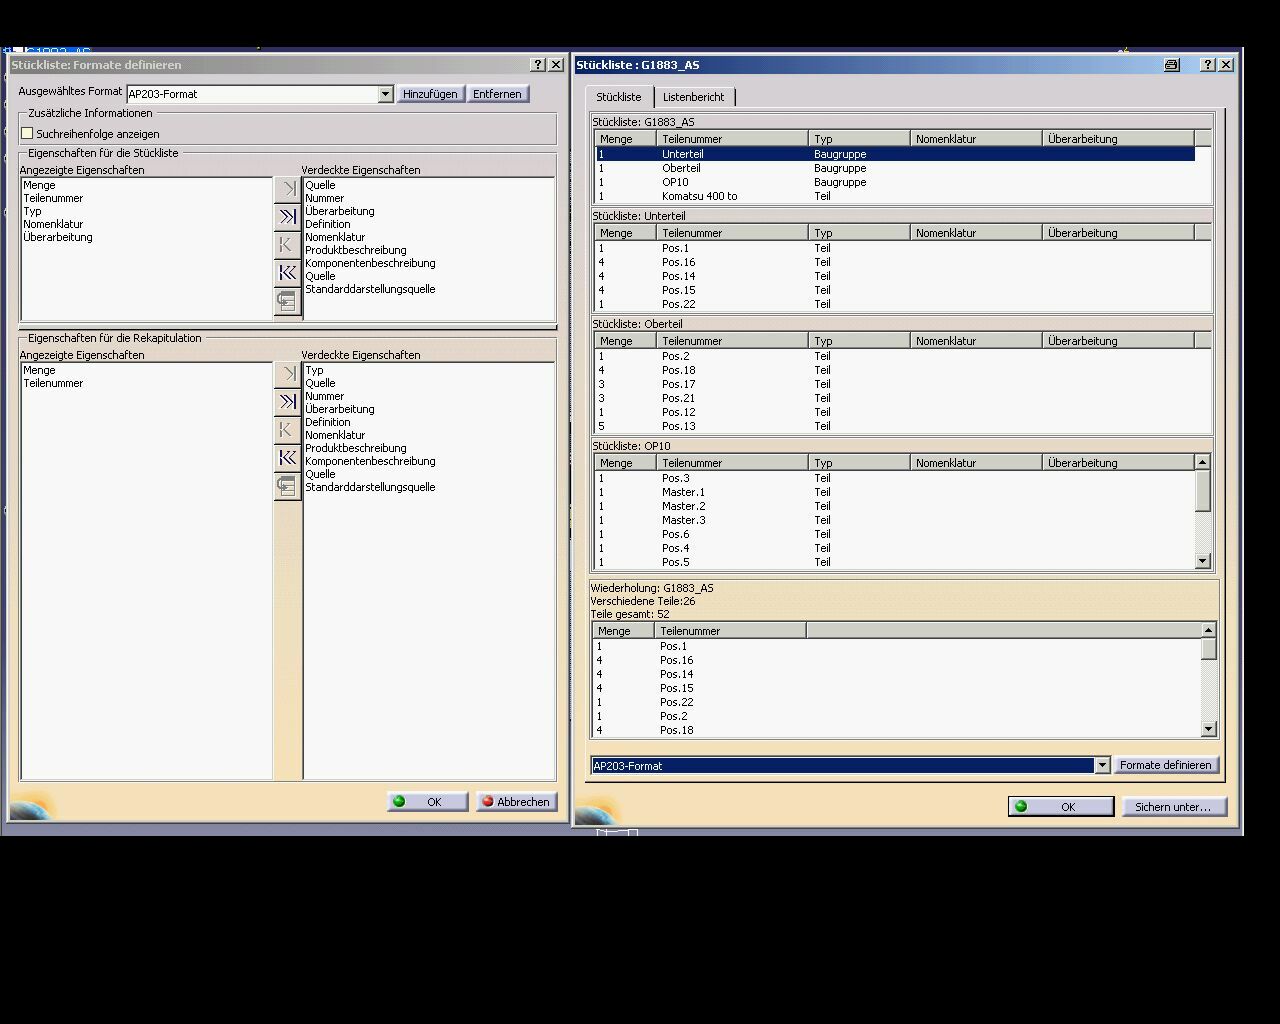Click OK in Formate definieren dialog
The image size is (1280, 1024).
427,802
